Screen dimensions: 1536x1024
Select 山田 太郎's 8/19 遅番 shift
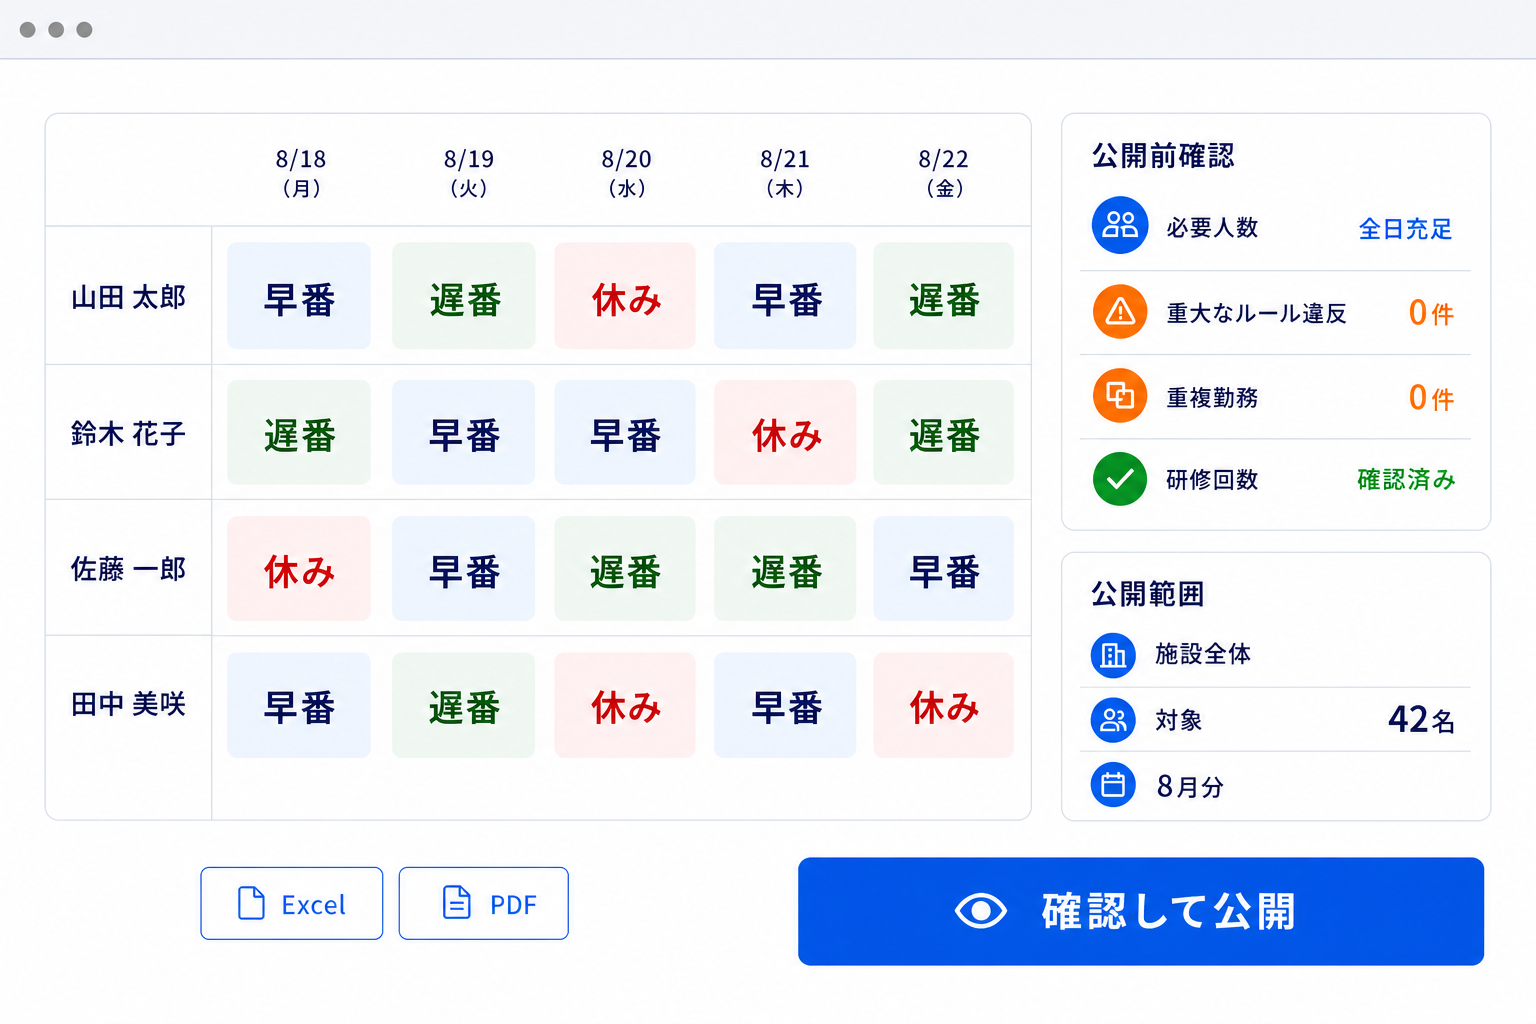pyautogui.click(x=464, y=296)
